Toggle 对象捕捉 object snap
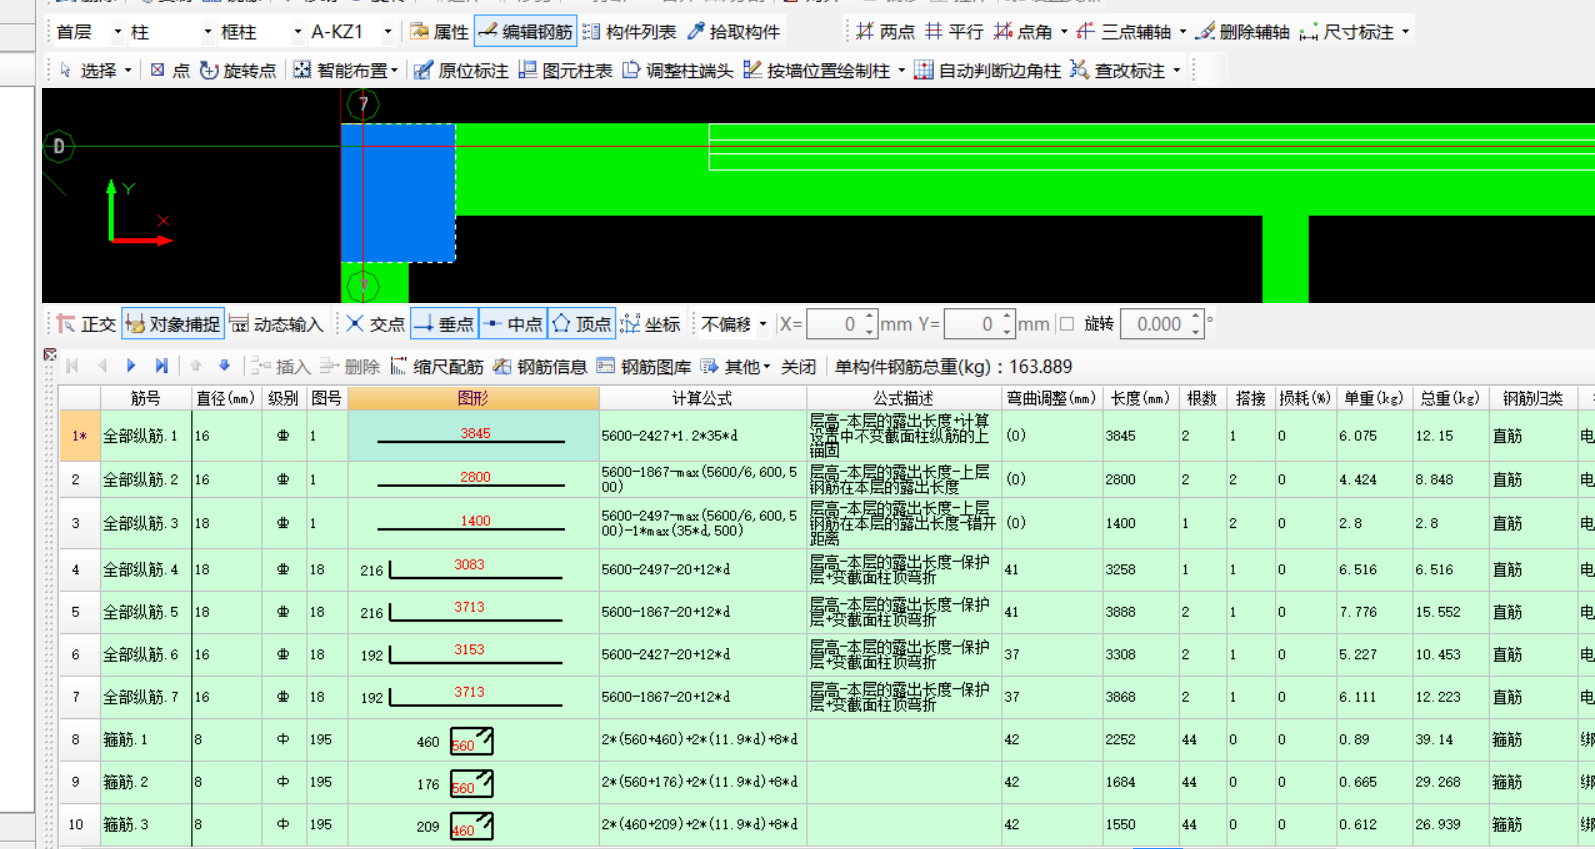Image resolution: width=1595 pixels, height=849 pixels. pos(173,324)
